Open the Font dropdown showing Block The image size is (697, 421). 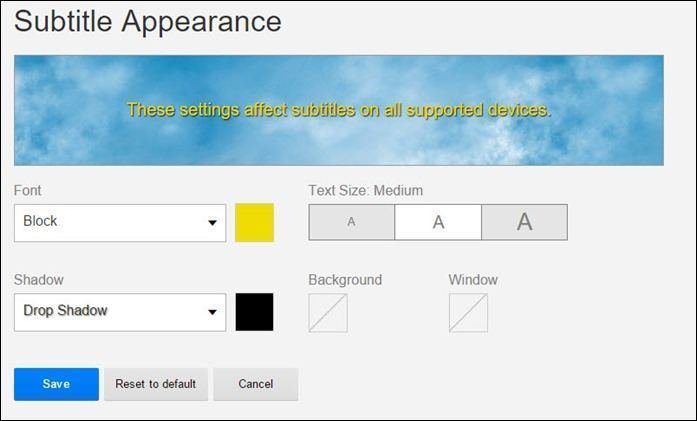pyautogui.click(x=120, y=223)
